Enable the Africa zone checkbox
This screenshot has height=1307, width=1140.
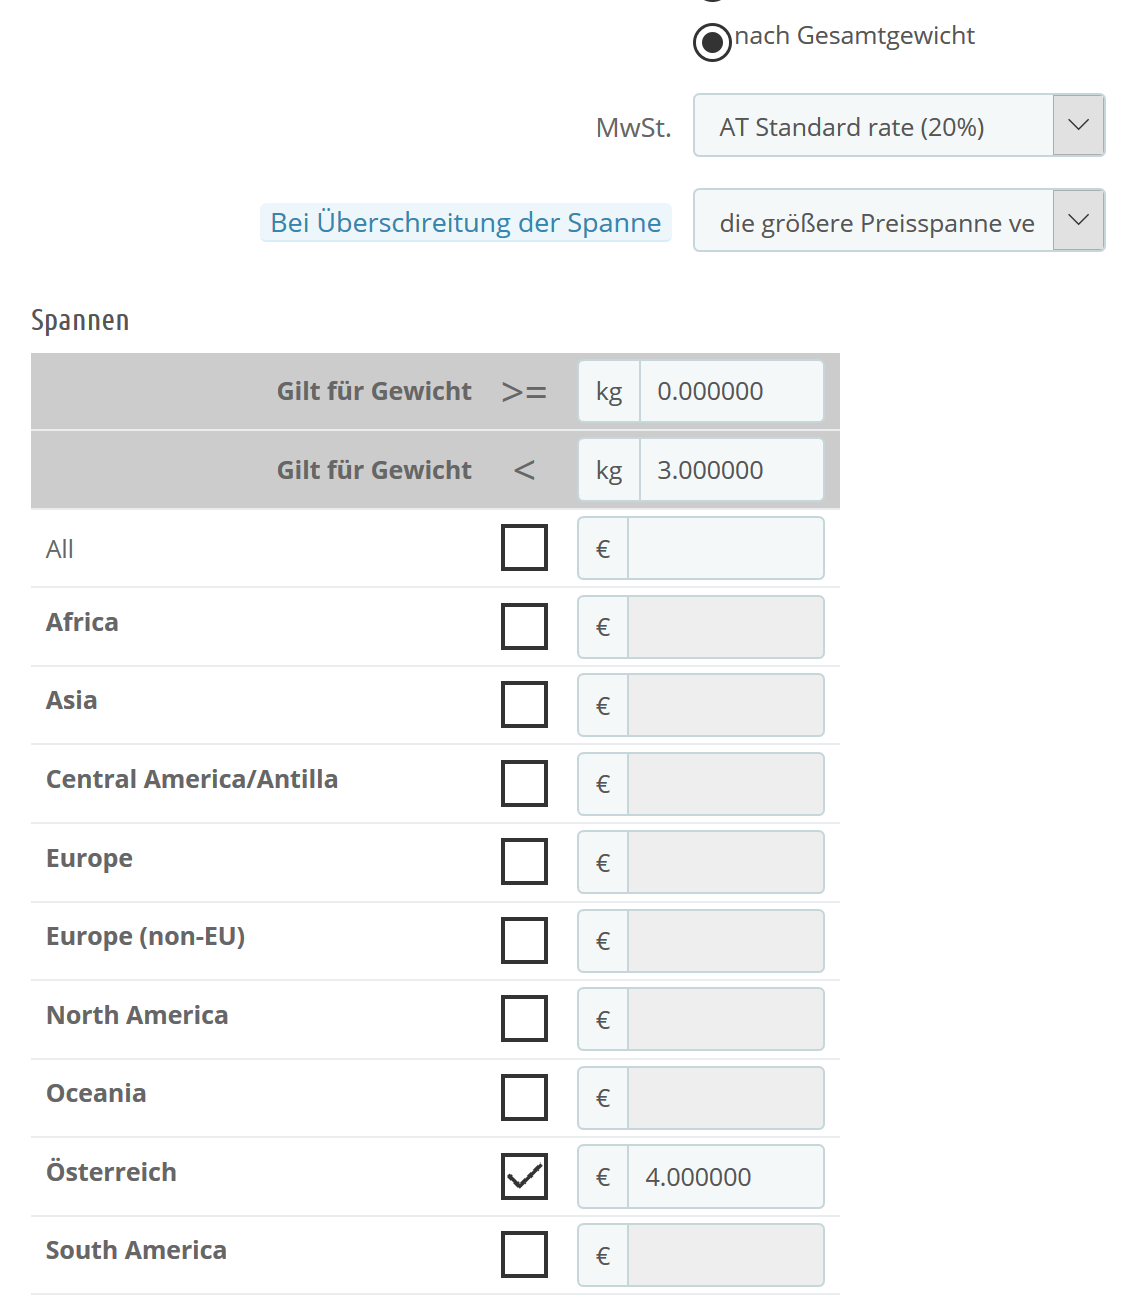tap(524, 627)
